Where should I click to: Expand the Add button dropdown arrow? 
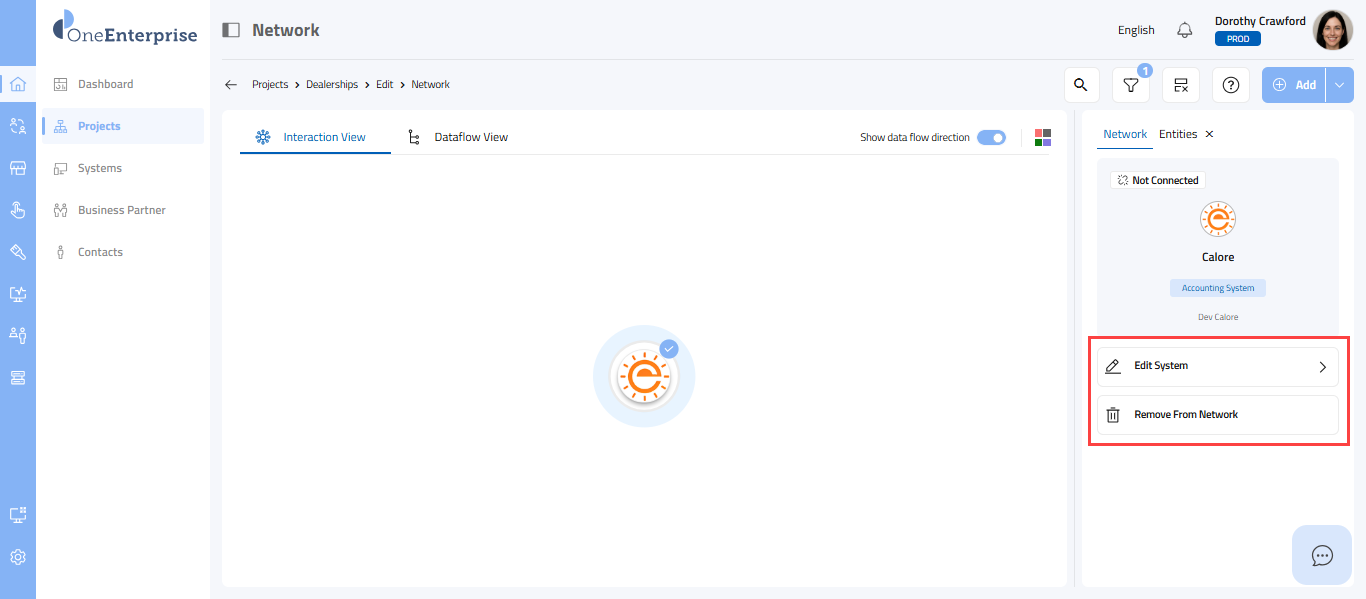coord(1340,85)
